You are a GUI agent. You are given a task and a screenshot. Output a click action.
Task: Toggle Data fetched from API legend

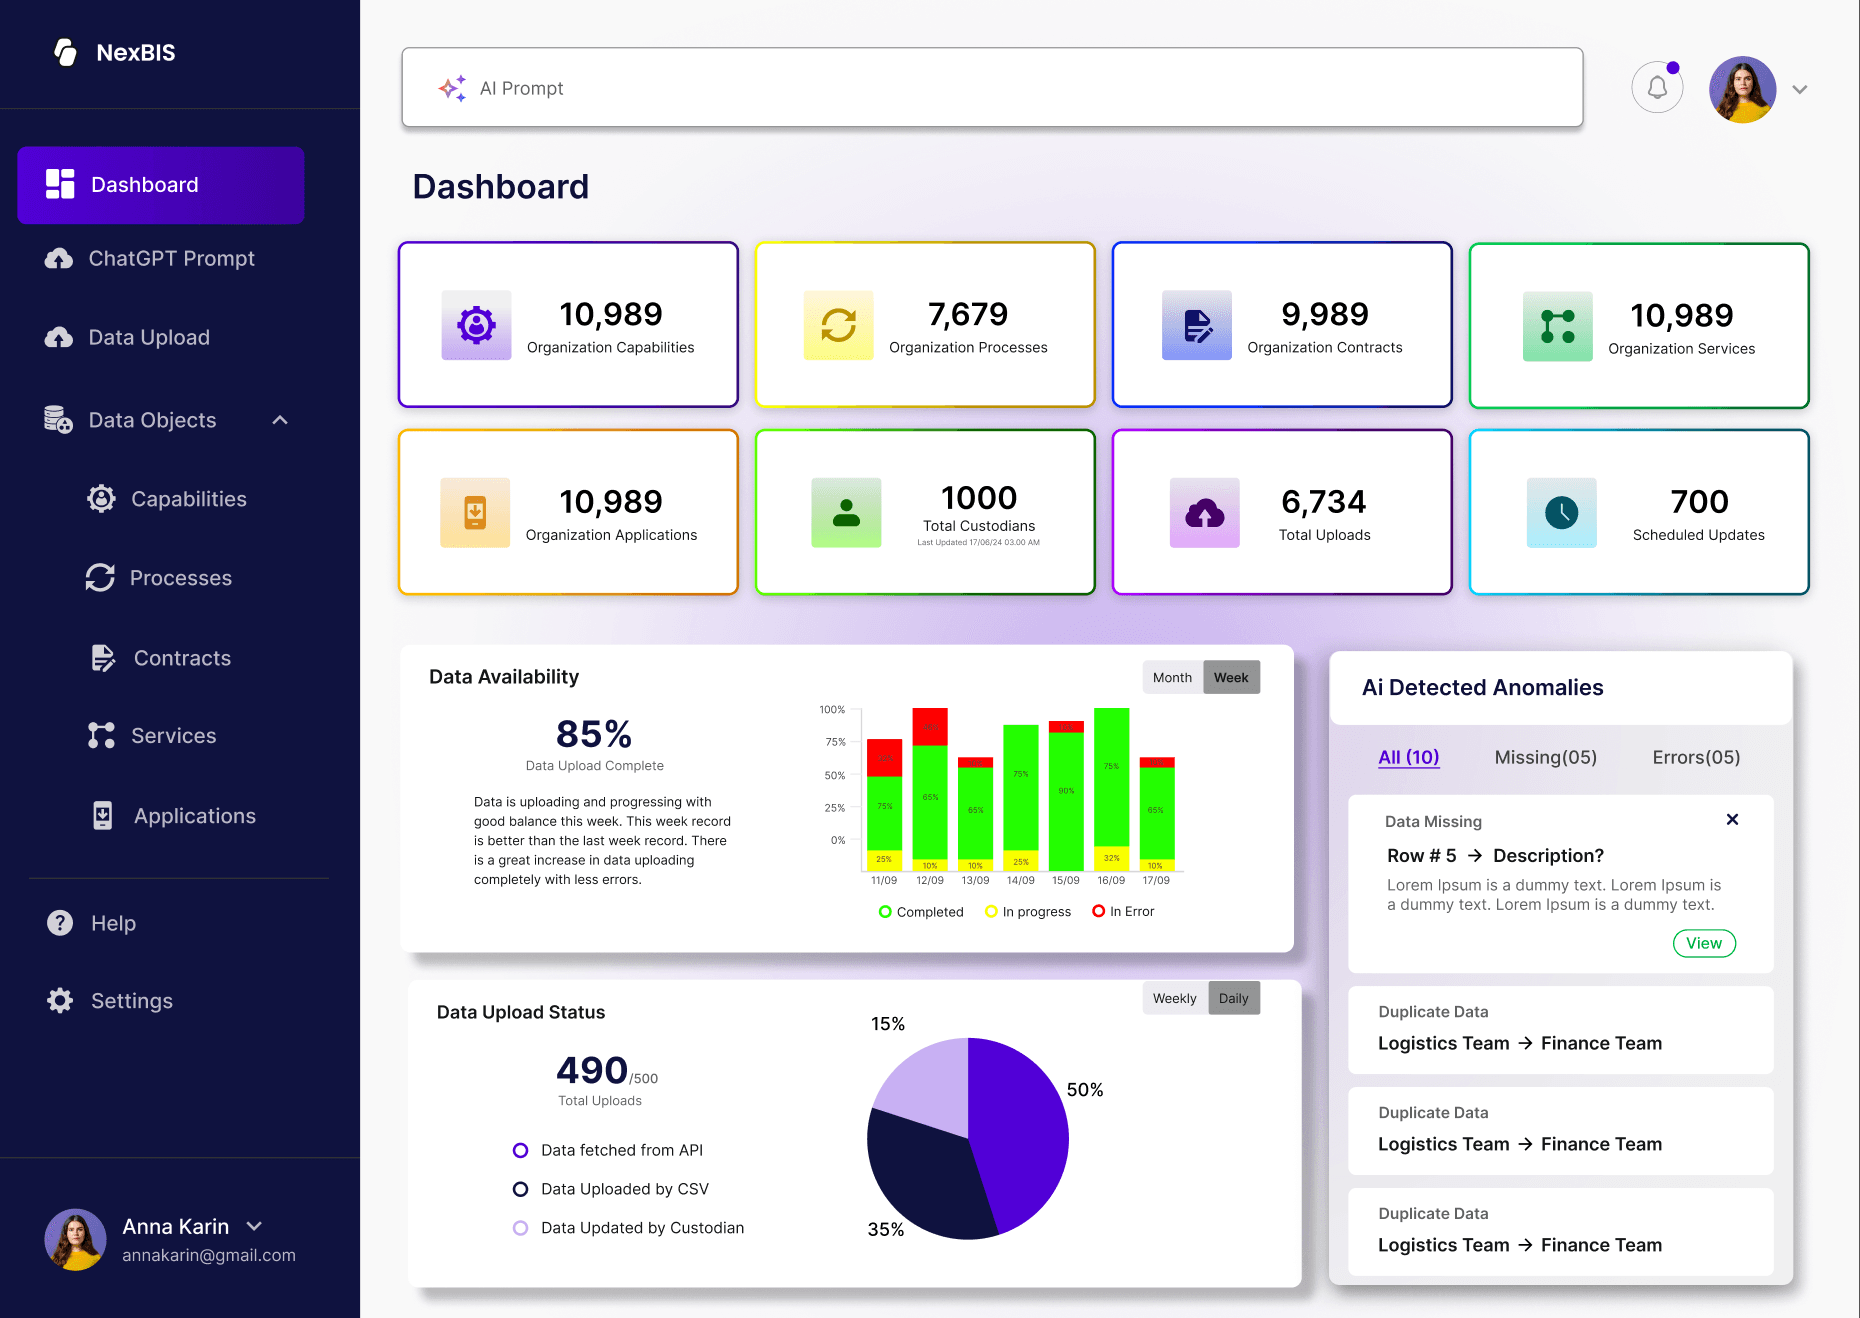pyautogui.click(x=520, y=1150)
